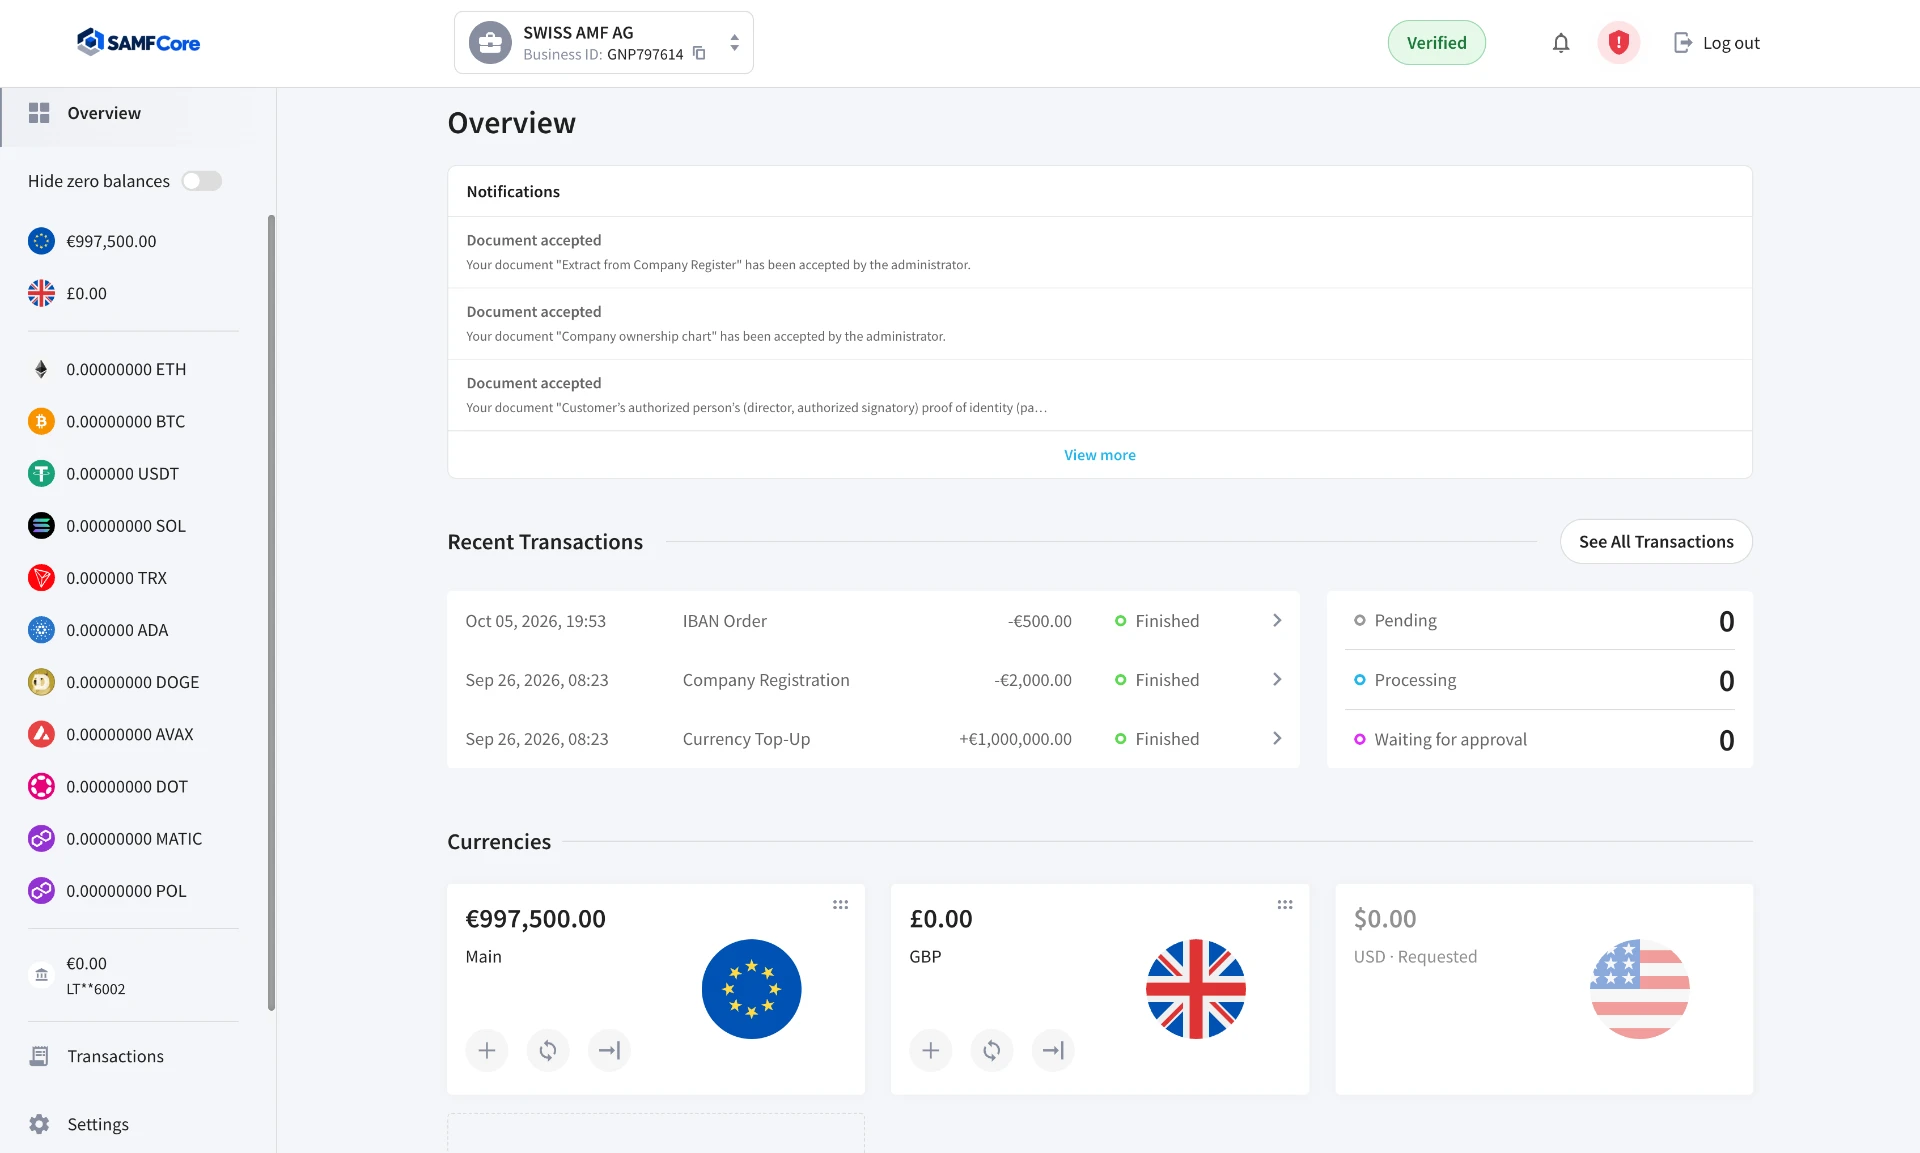Select the SOL wallet icon
This screenshot has height=1153, width=1920.
pos(41,525)
